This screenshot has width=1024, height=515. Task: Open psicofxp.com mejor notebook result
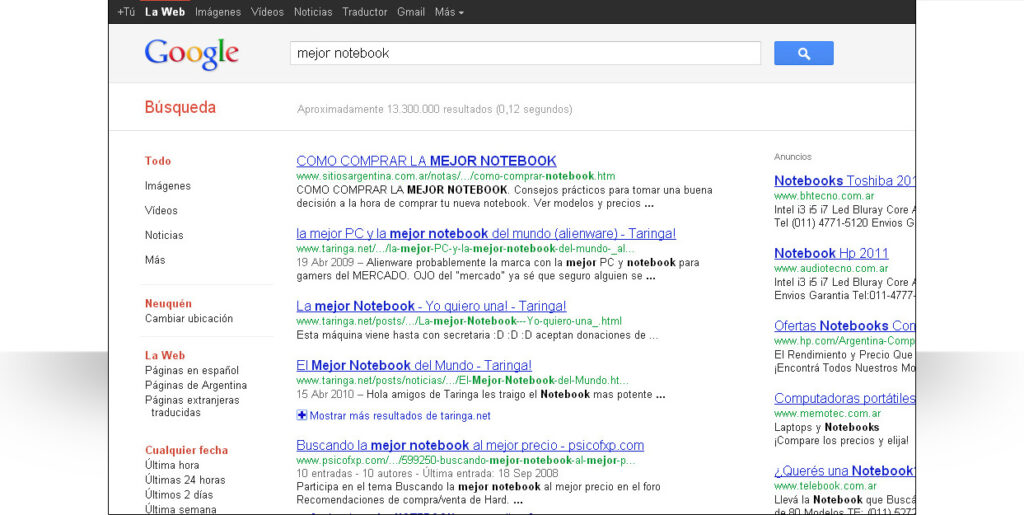point(470,445)
